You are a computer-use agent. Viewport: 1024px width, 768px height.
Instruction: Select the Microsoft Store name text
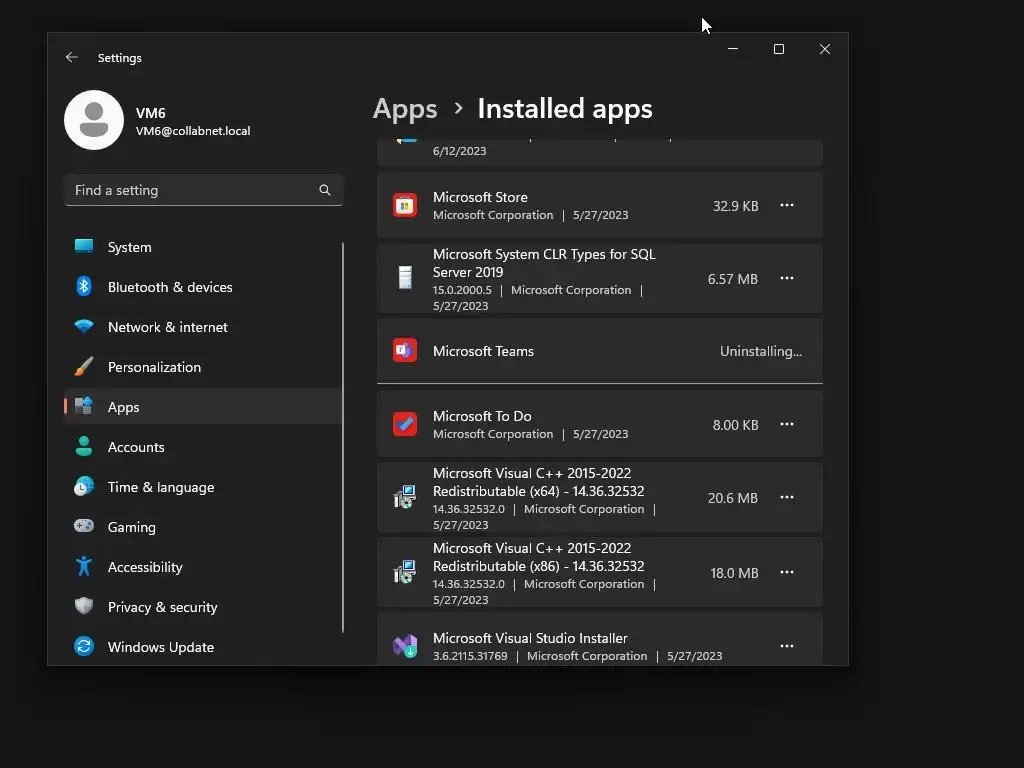[x=480, y=197]
